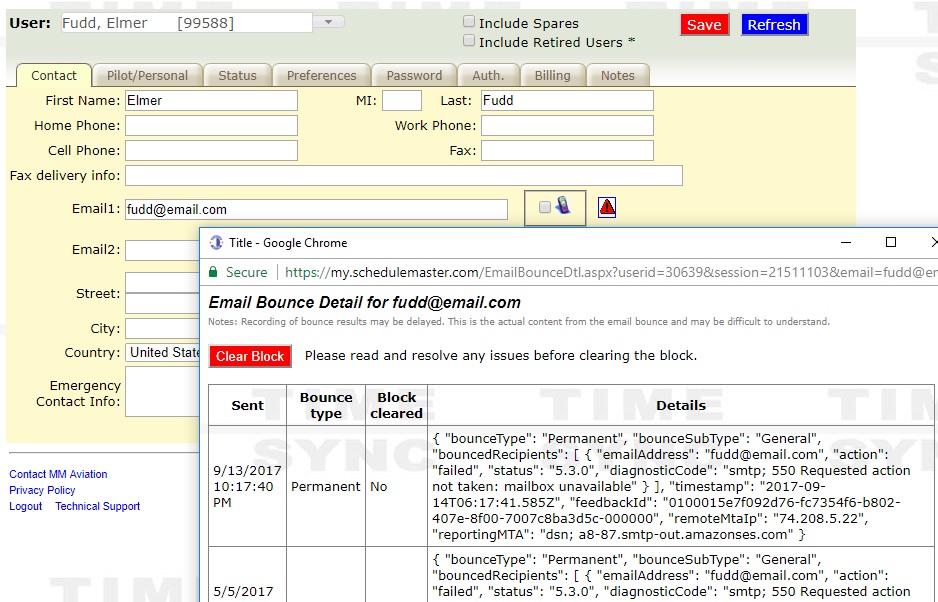Click the popup's schedulemaster.com URL address bar
Image resolution: width=938 pixels, height=602 pixels.
[610, 272]
